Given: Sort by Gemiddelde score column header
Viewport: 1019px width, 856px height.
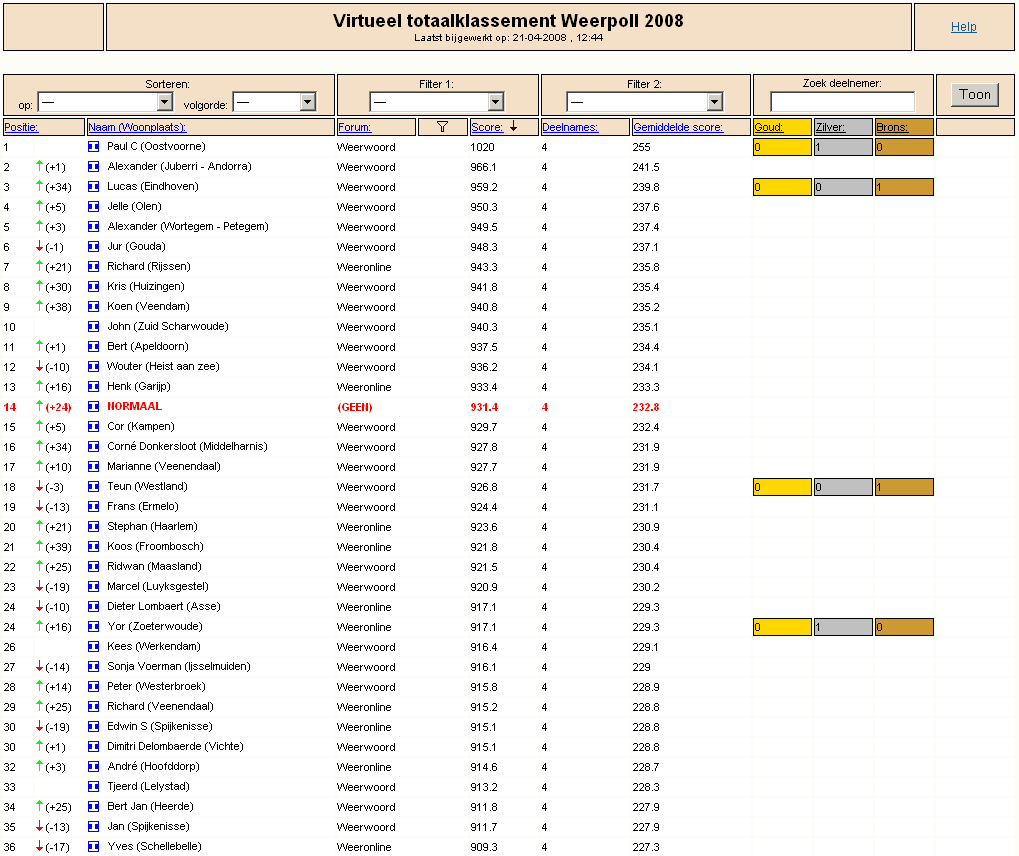Looking at the screenshot, I should 678,127.
